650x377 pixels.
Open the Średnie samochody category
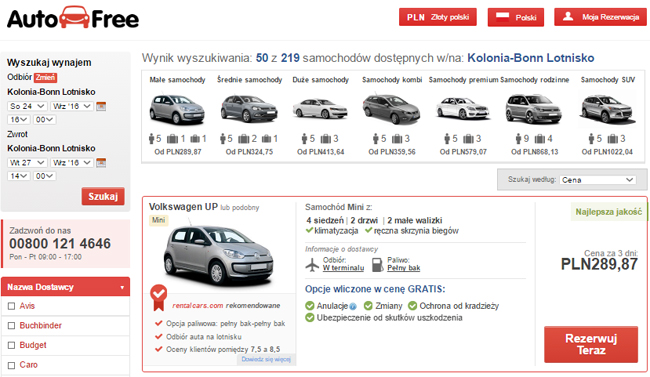(250, 80)
